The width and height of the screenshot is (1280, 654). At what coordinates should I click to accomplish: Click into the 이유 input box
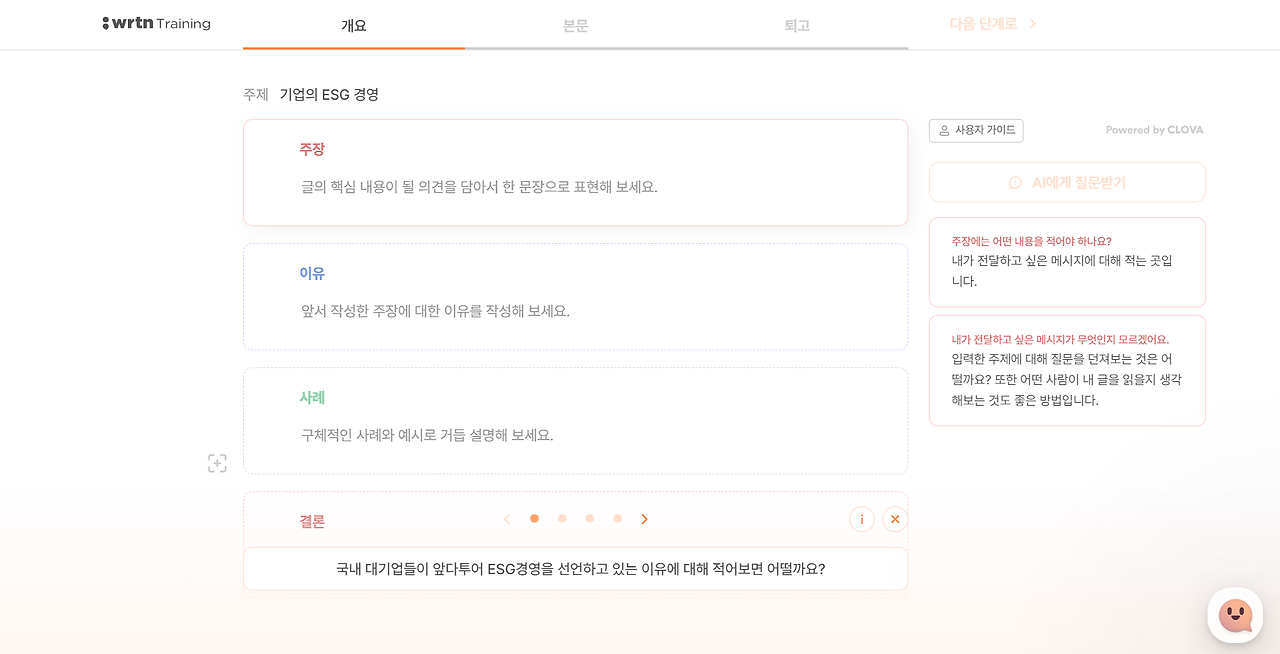pyautogui.click(x=575, y=297)
